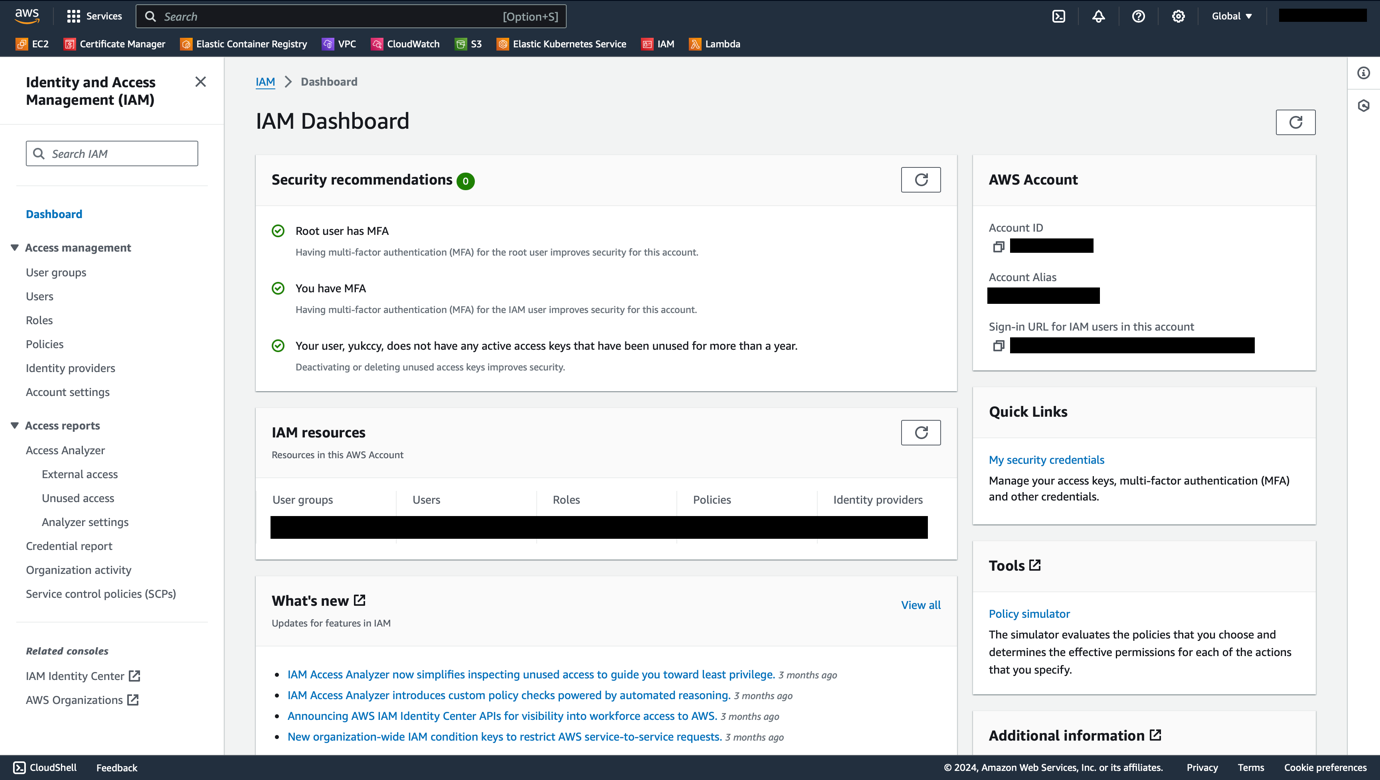Open Credential report in sidebar
Image resolution: width=1380 pixels, height=780 pixels.
tap(69, 546)
